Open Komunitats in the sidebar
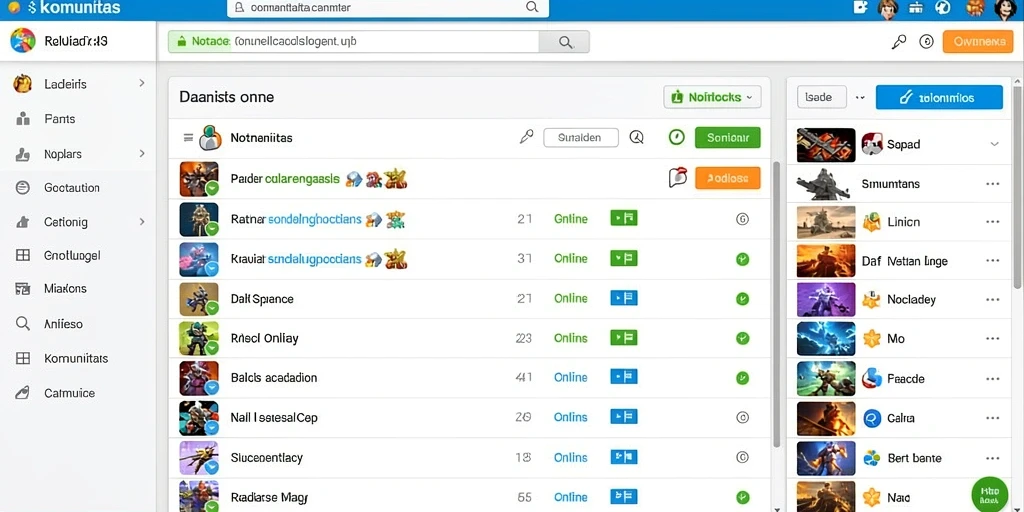Image resolution: width=1024 pixels, height=512 pixels. click(x=77, y=359)
